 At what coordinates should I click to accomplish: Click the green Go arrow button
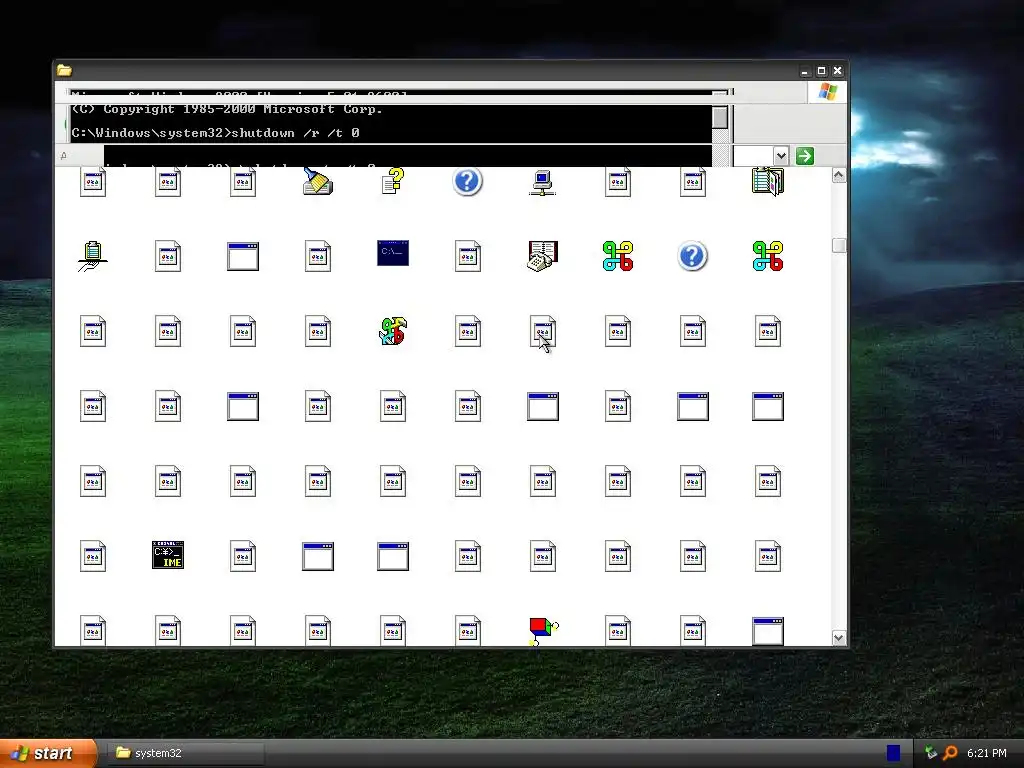[x=805, y=155]
